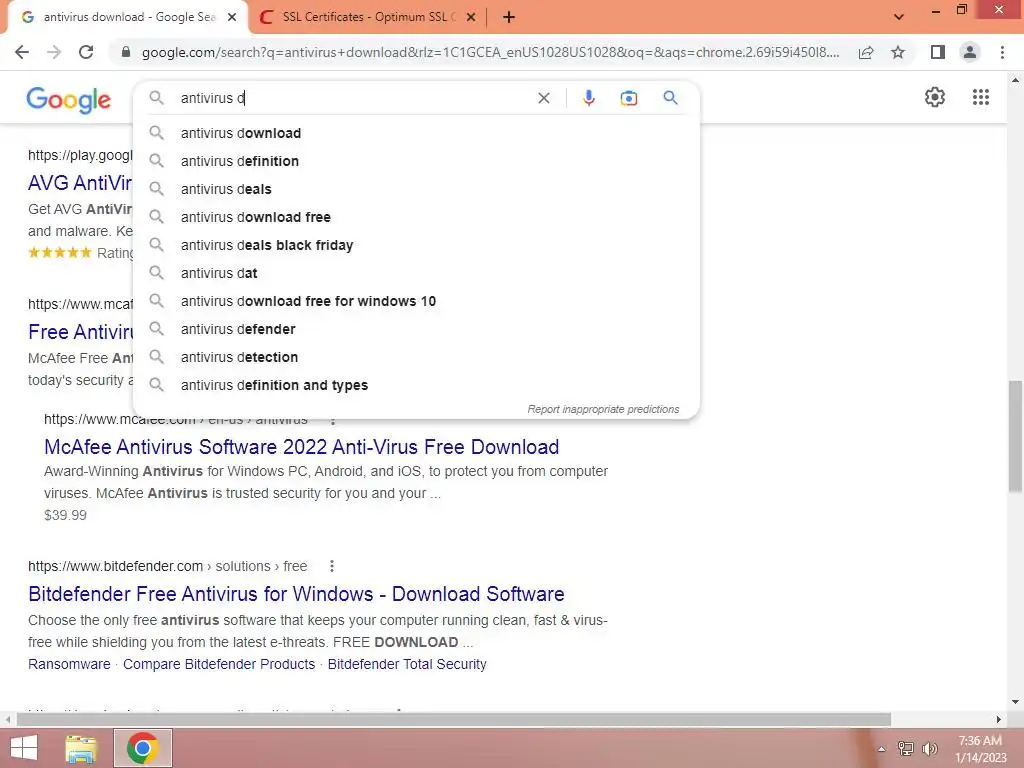Open the AVG AntiVirus result link

[80, 183]
